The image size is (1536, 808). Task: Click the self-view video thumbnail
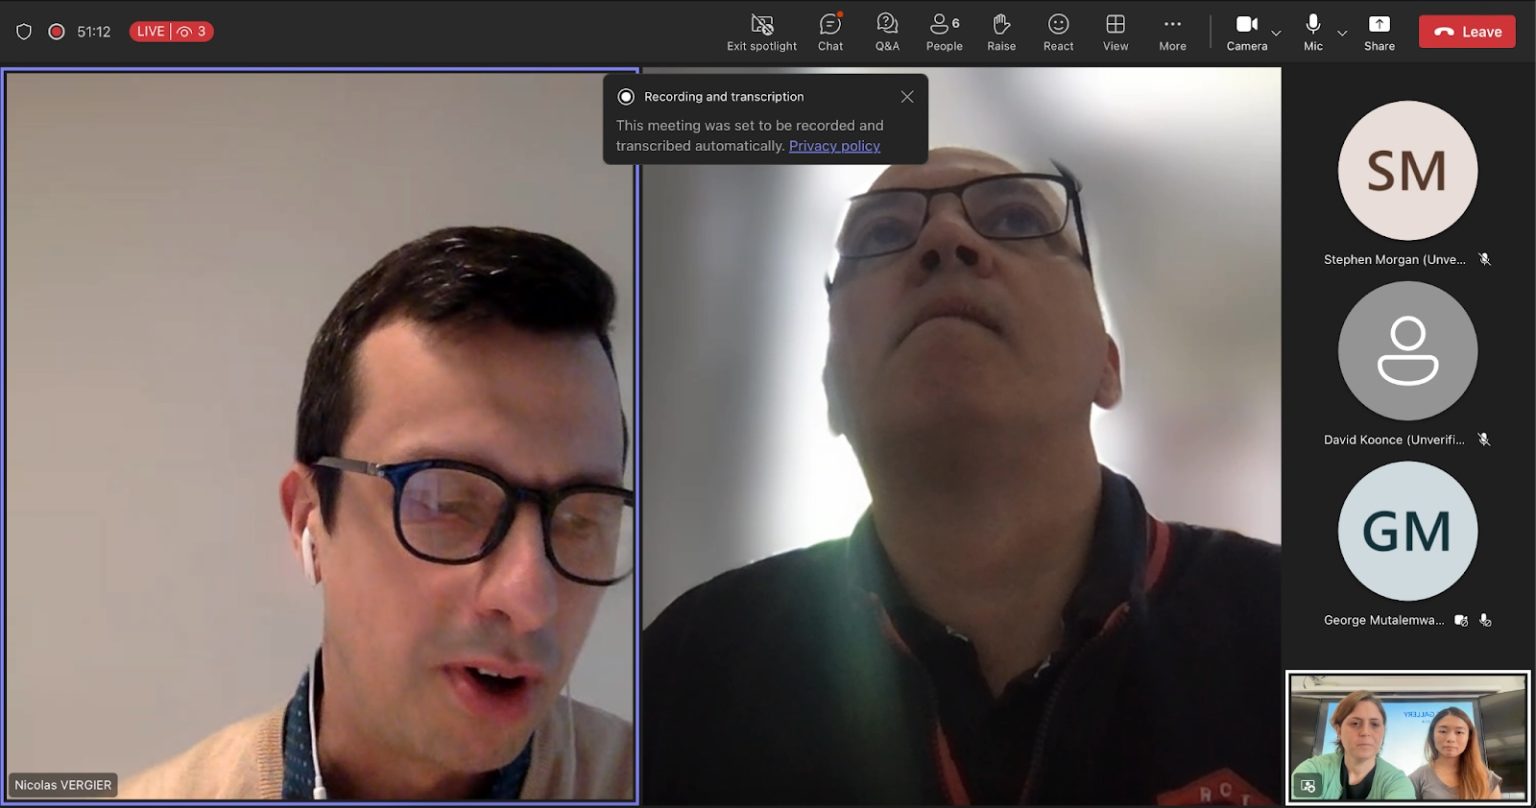1407,736
